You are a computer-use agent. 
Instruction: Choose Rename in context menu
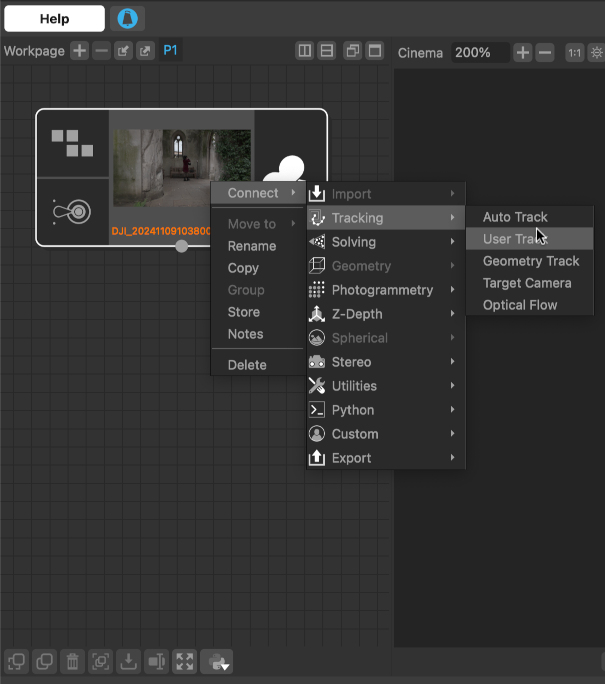(x=258, y=246)
